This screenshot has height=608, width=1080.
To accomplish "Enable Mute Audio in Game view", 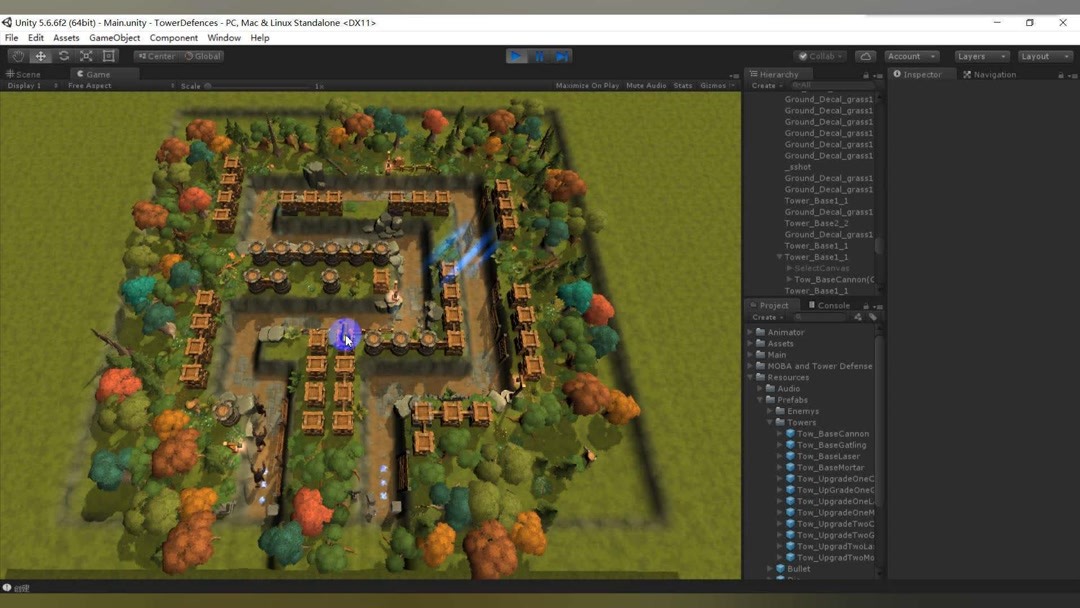I will tap(646, 85).
